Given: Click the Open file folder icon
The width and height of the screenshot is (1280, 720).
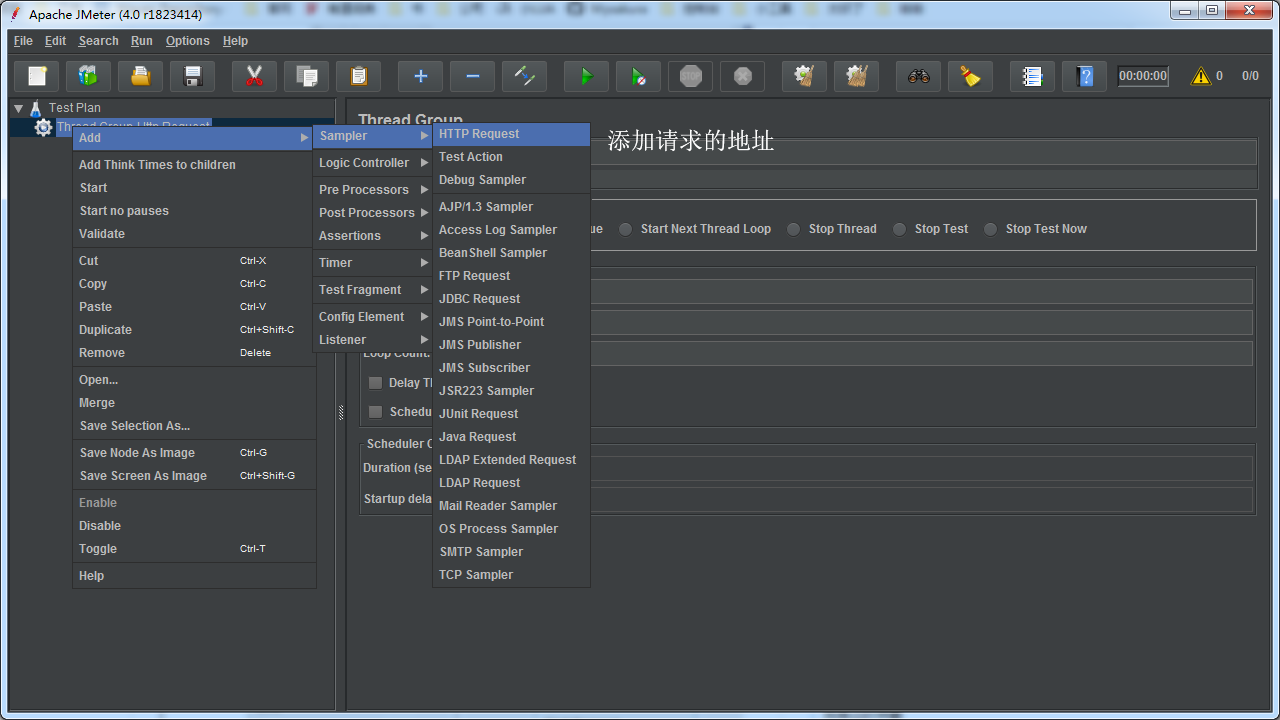Looking at the screenshot, I should [141, 76].
